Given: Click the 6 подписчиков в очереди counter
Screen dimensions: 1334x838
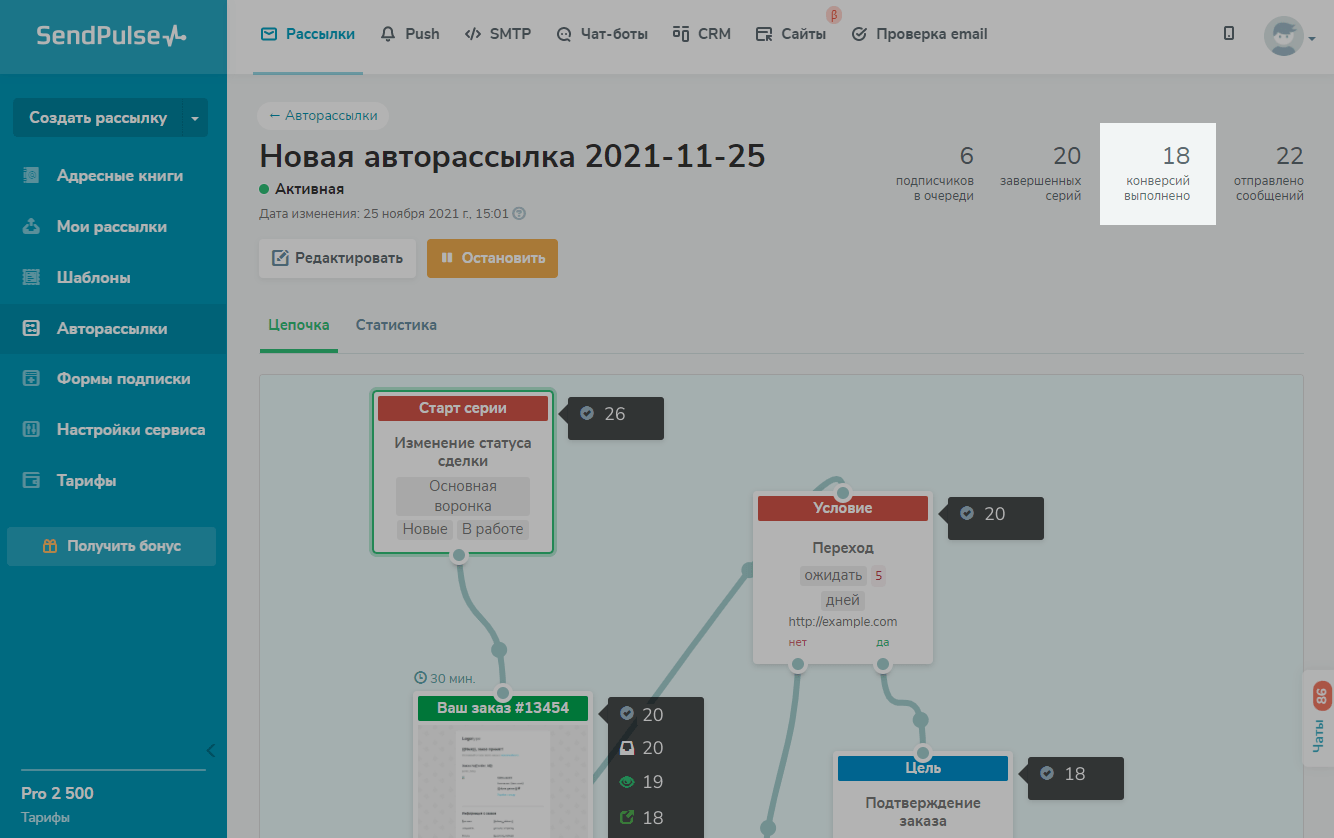Looking at the screenshot, I should point(936,174).
